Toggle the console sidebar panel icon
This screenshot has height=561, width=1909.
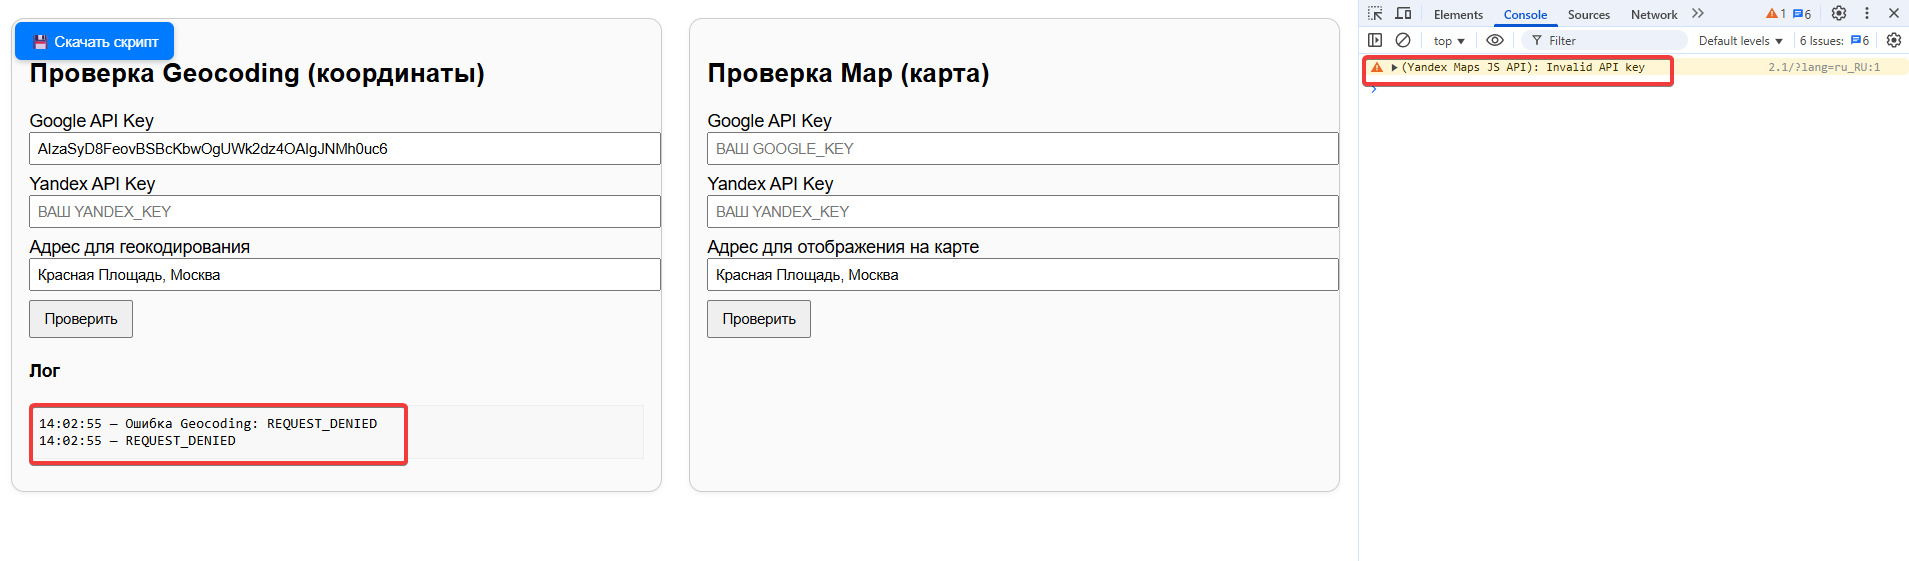[1375, 41]
